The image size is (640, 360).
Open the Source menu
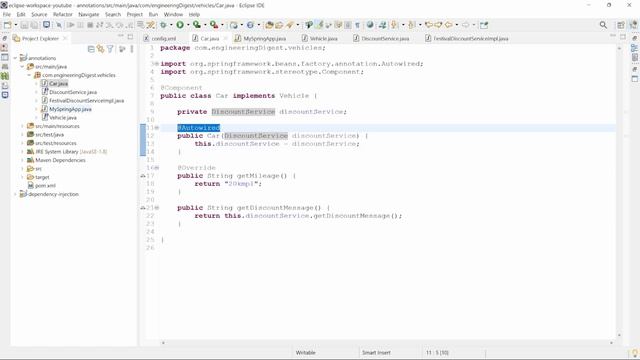tap(39, 14)
